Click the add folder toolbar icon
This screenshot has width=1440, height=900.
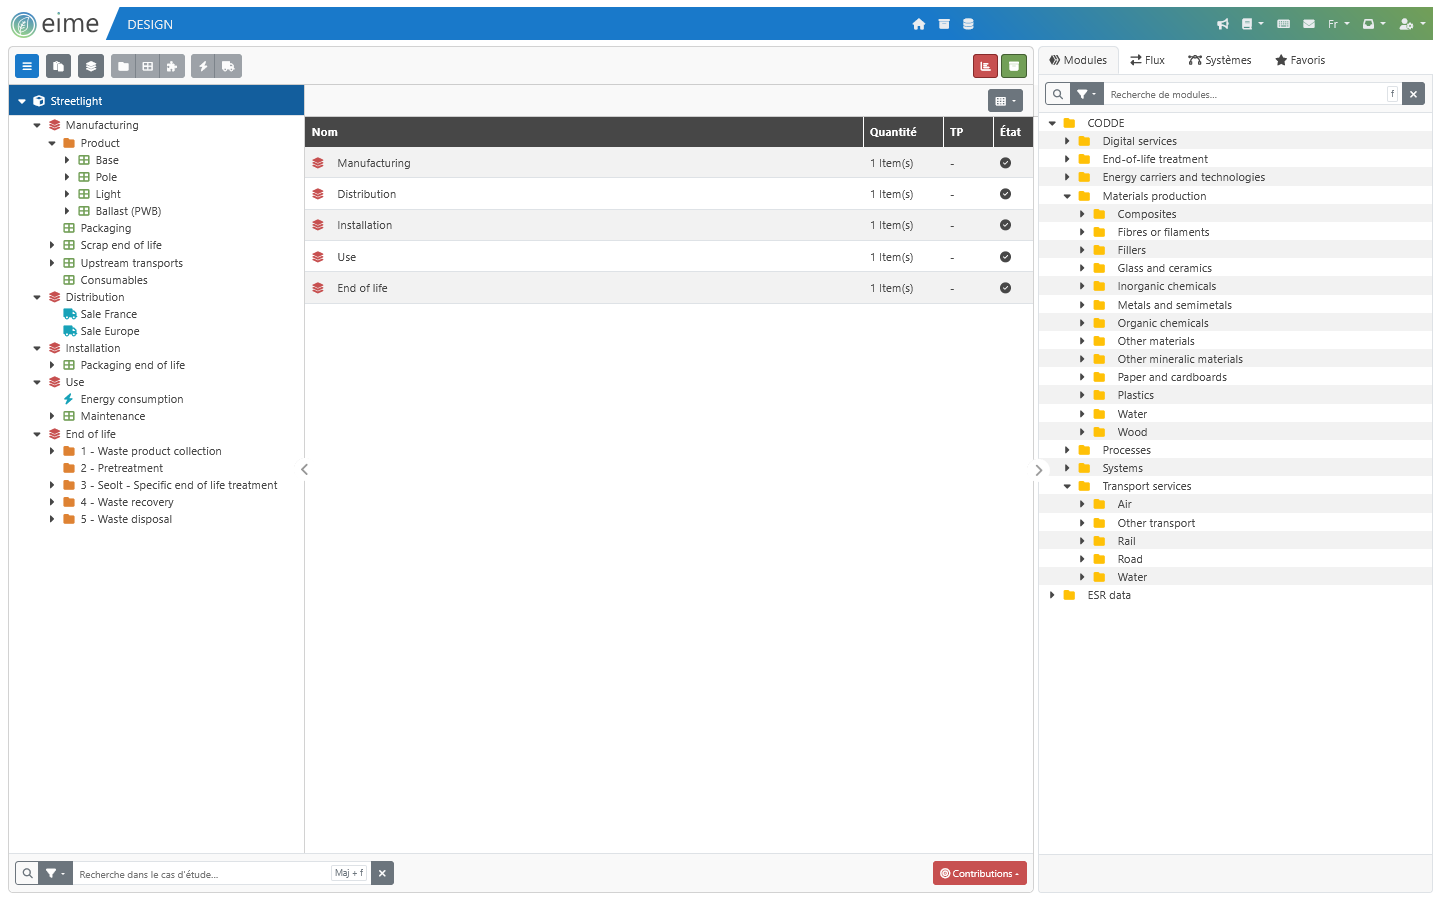(123, 66)
